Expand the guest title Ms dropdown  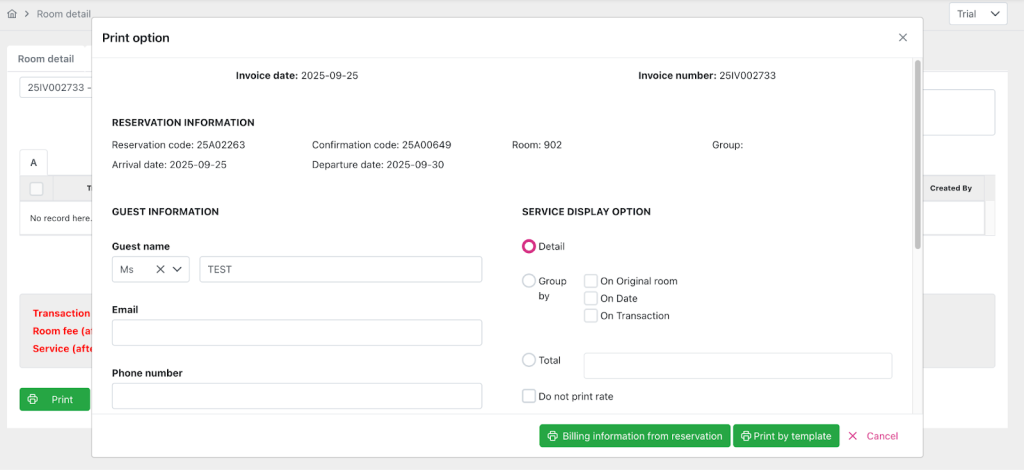[179, 269]
